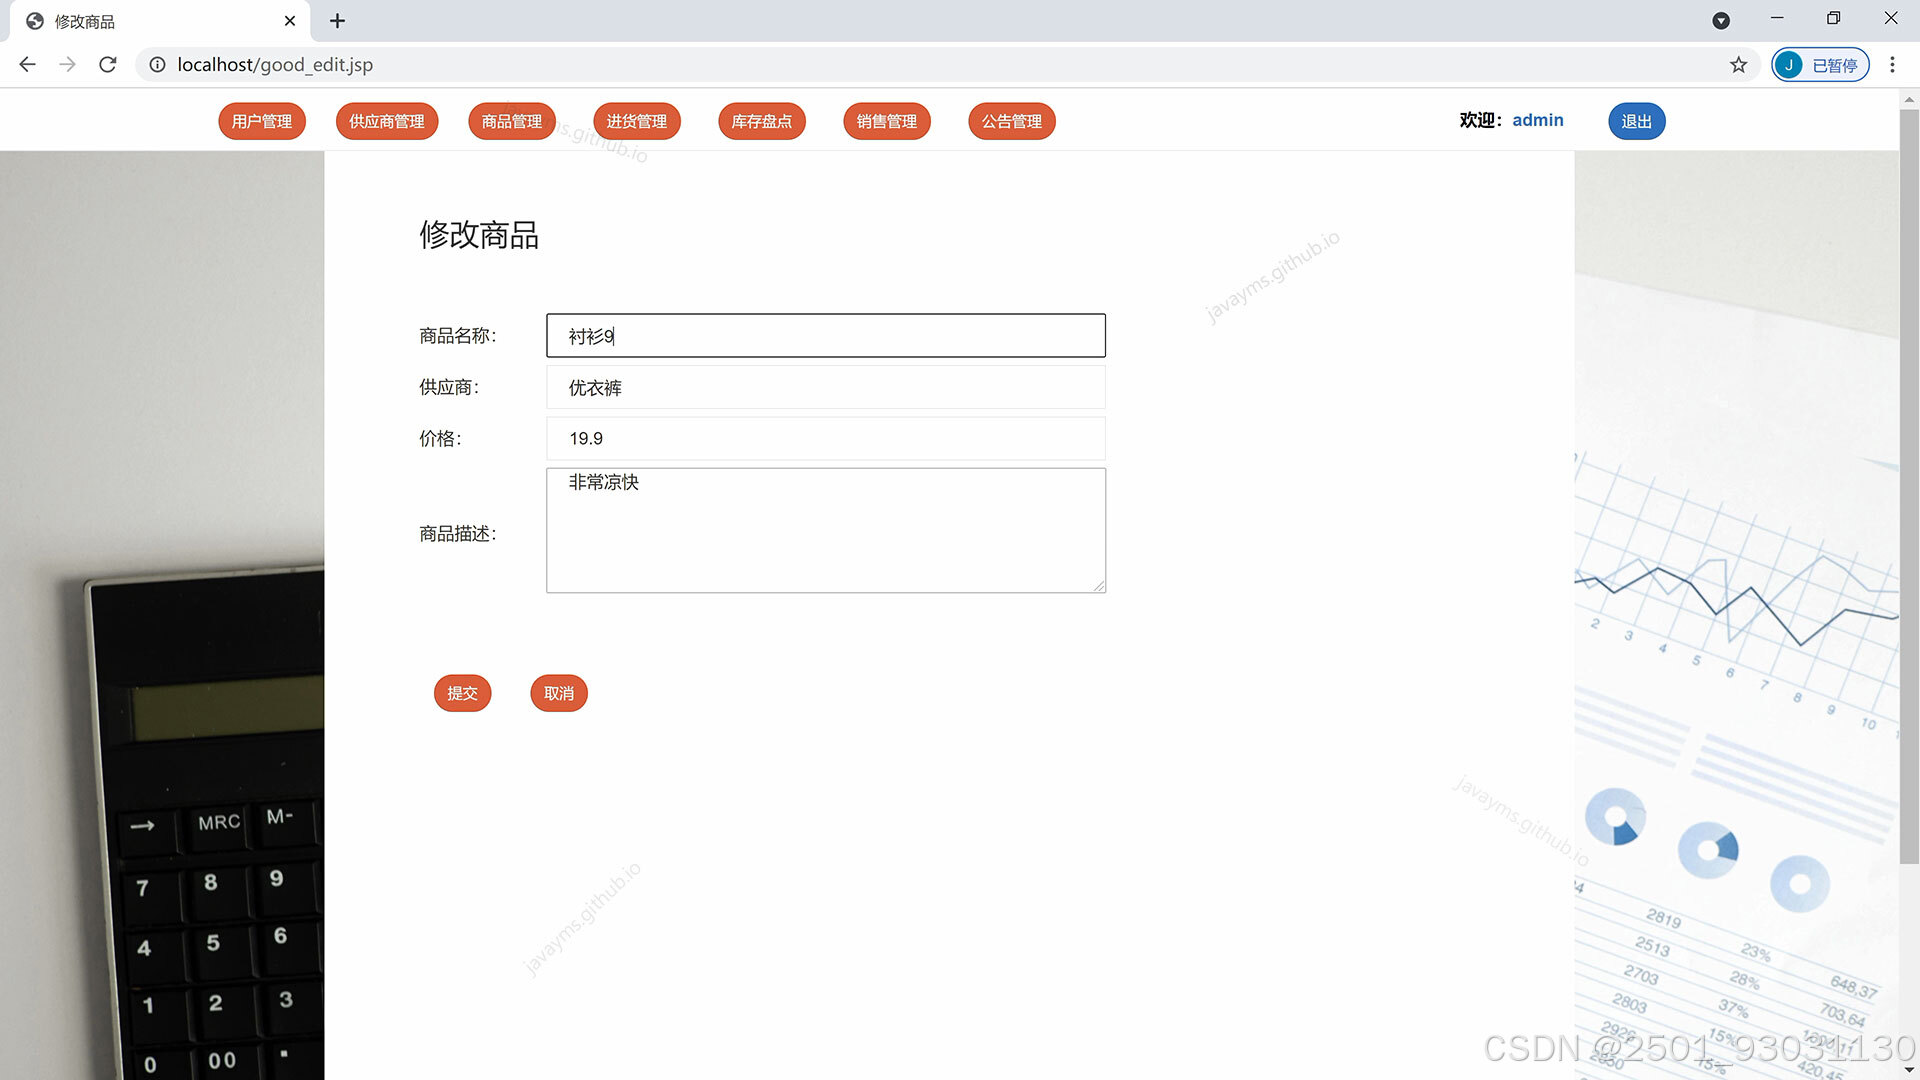Click the 修改商品 page heading
Image resolution: width=1920 pixels, height=1080 pixels.
coord(479,235)
